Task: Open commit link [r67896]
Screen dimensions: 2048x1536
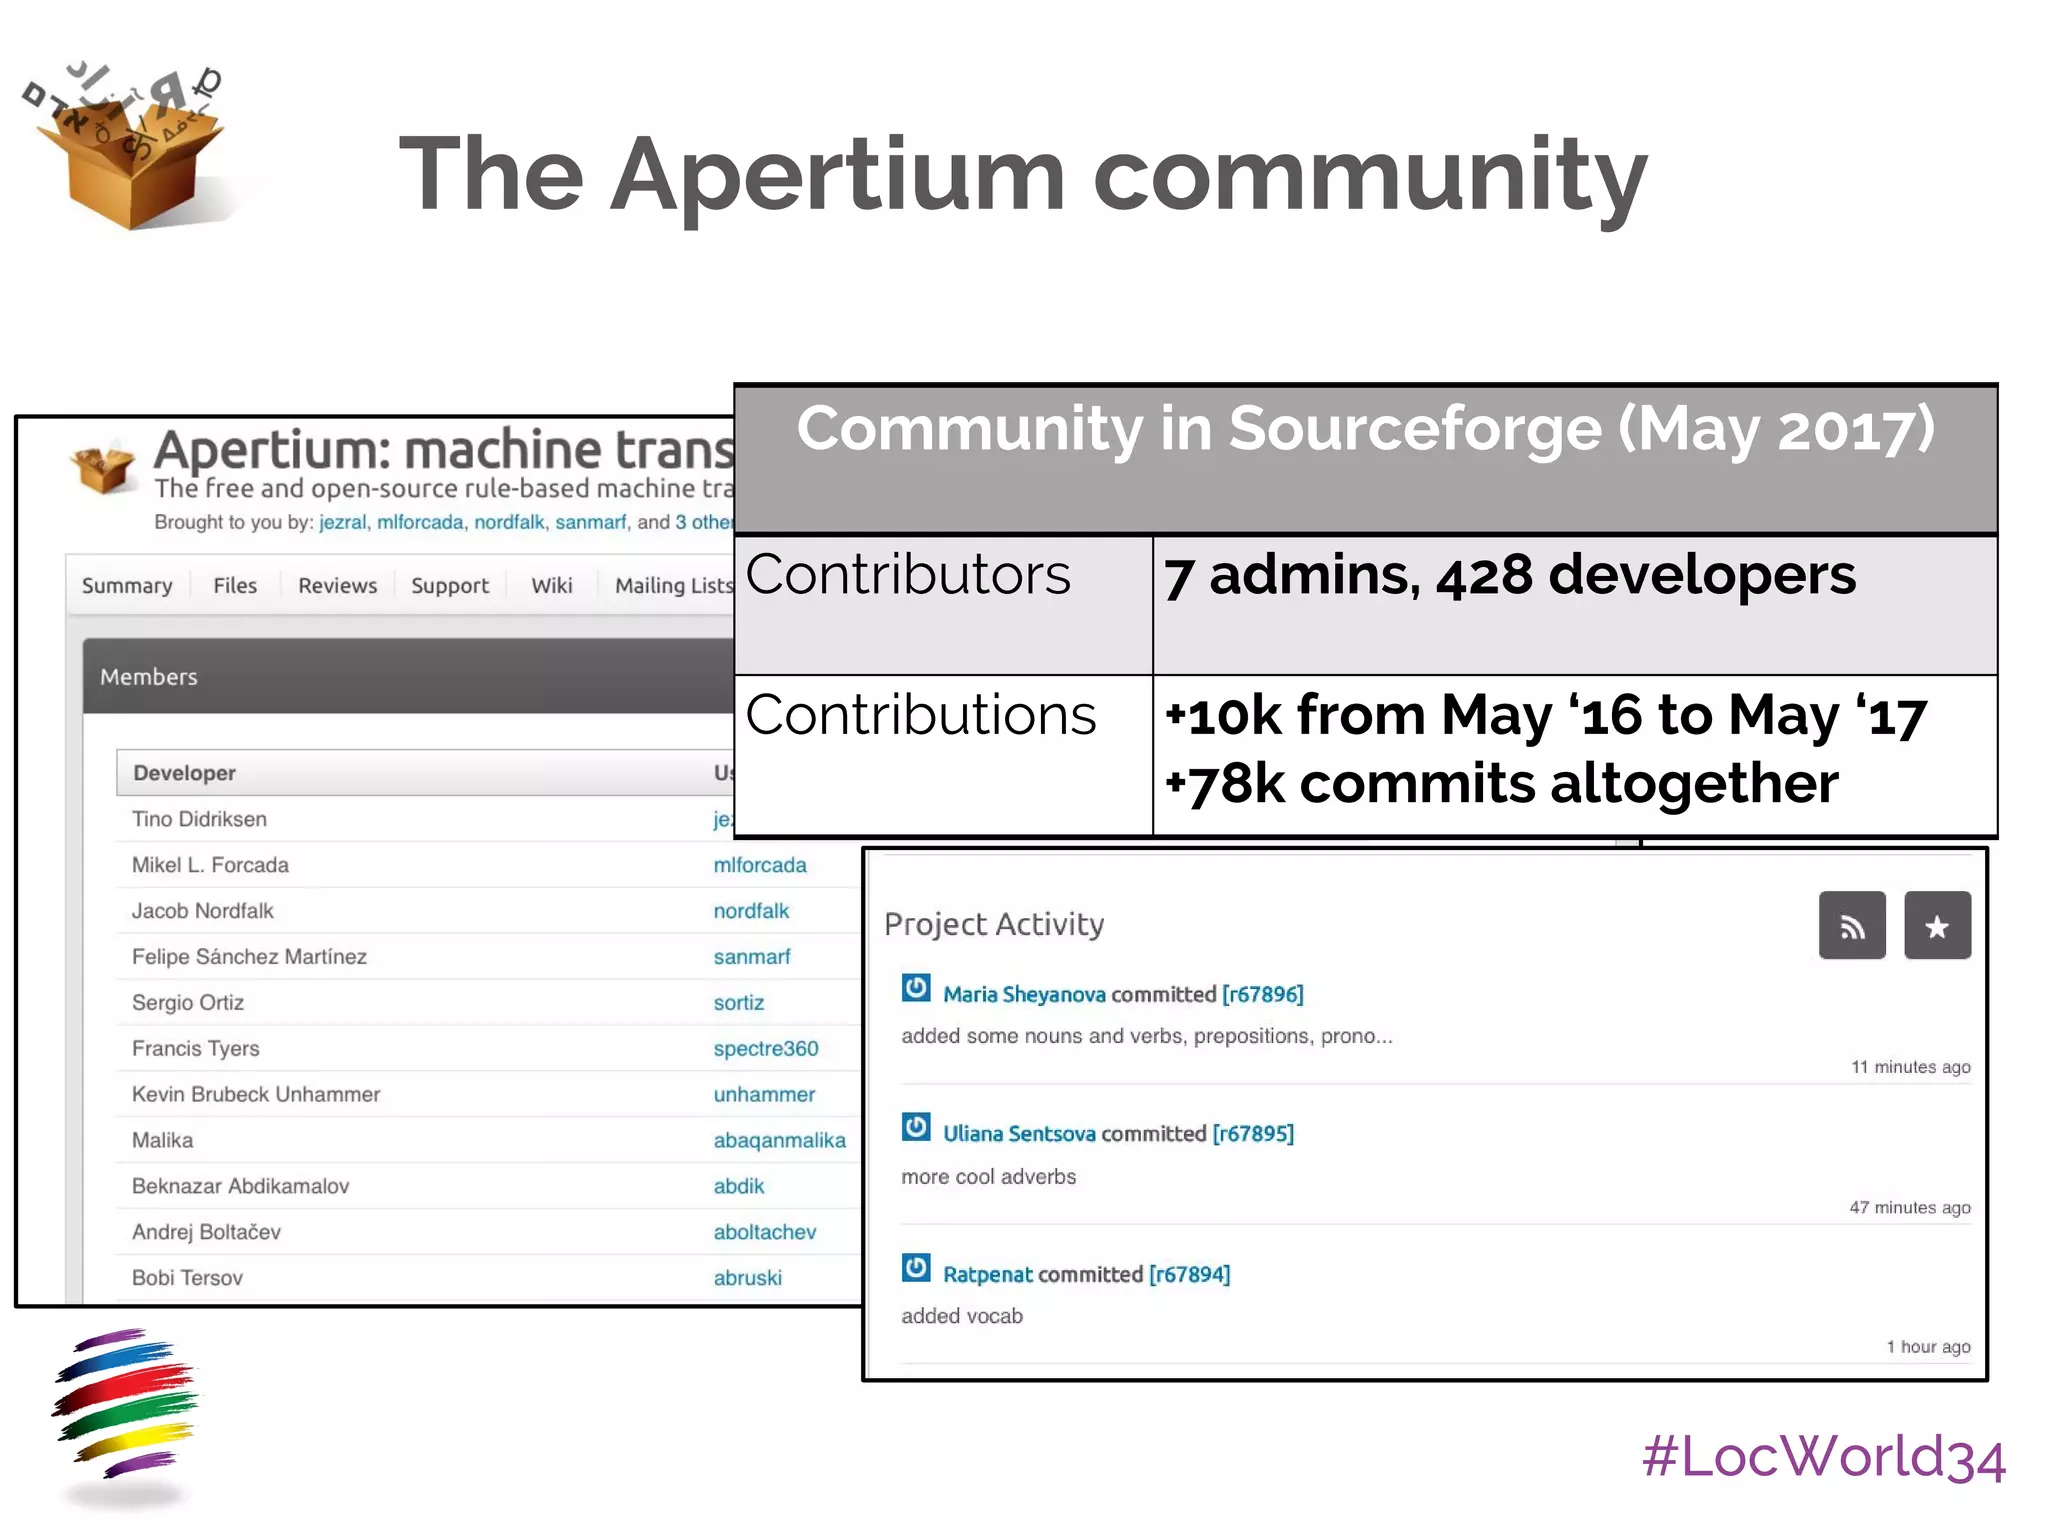Action: coord(1263,995)
